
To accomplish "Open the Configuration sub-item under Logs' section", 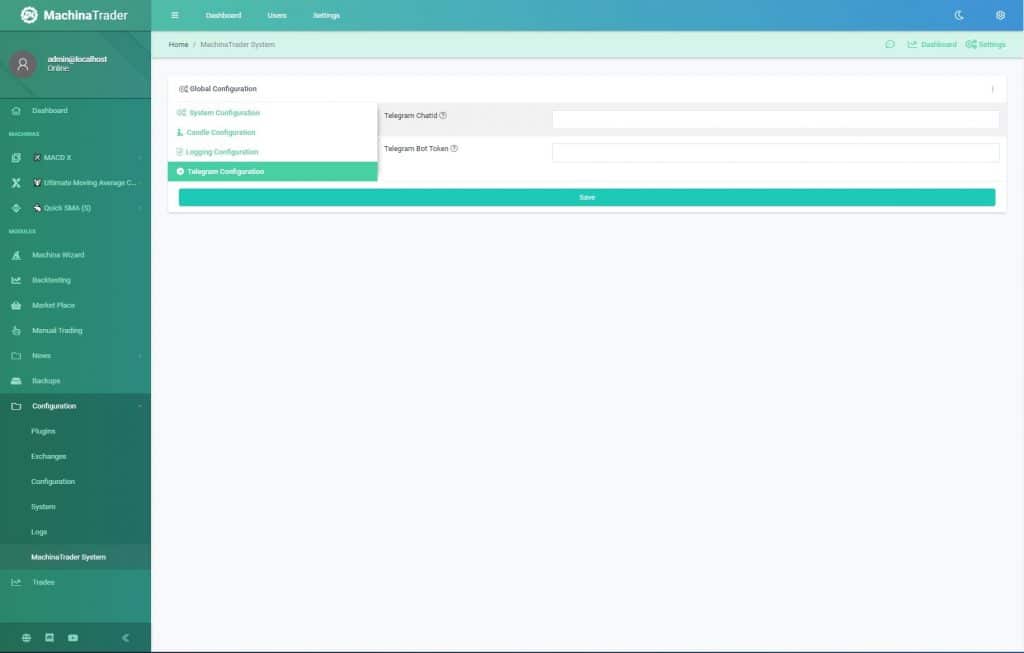I will click(53, 482).
